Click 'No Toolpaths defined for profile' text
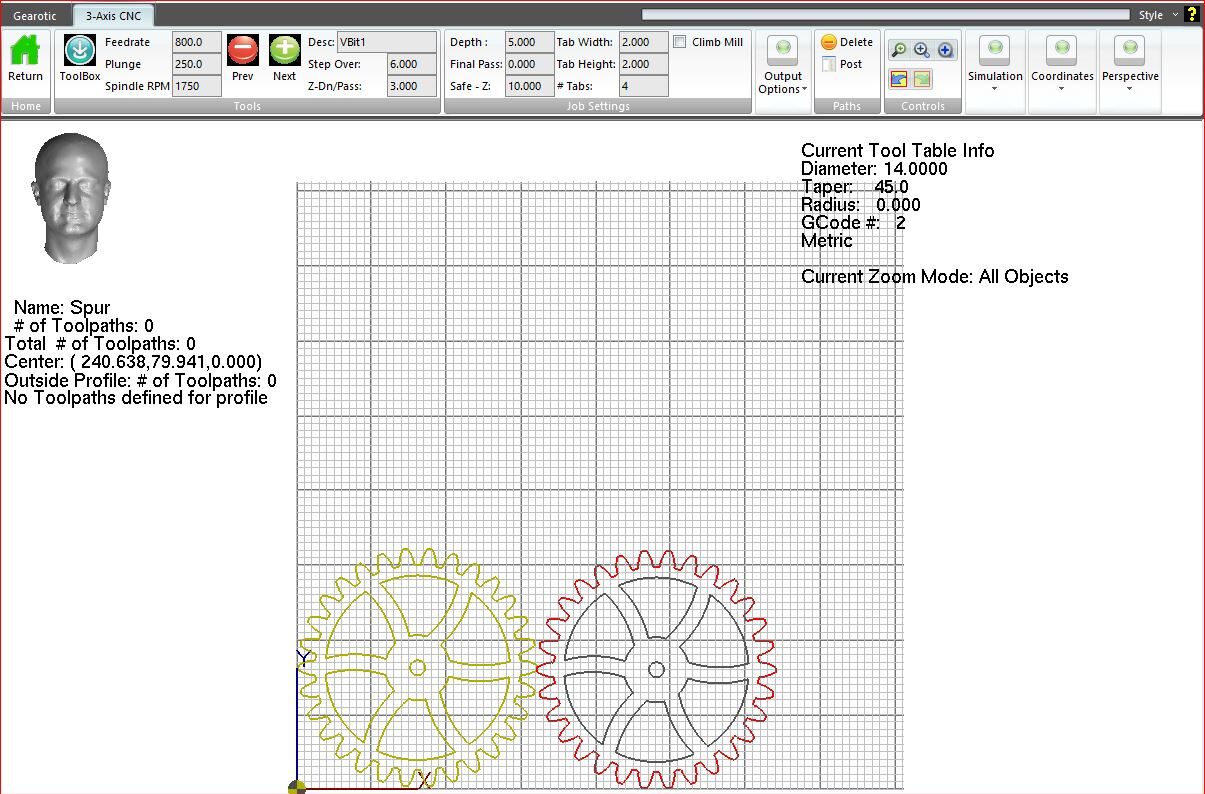Screen dimensions: 1205x794 pos(136,398)
